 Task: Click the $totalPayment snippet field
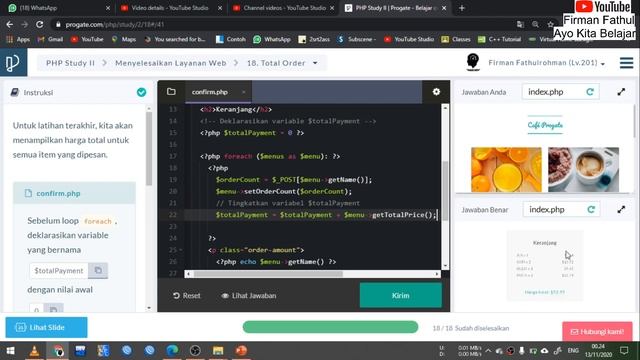click(59, 270)
